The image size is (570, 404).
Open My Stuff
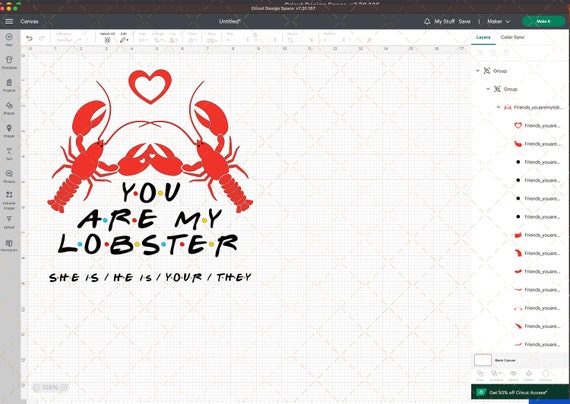coord(444,21)
